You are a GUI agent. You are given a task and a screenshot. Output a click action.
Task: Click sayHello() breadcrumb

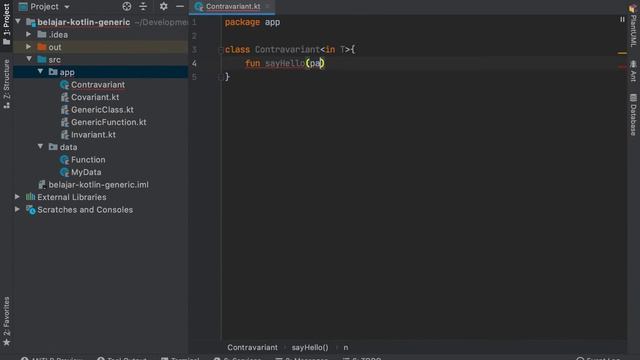click(310, 347)
